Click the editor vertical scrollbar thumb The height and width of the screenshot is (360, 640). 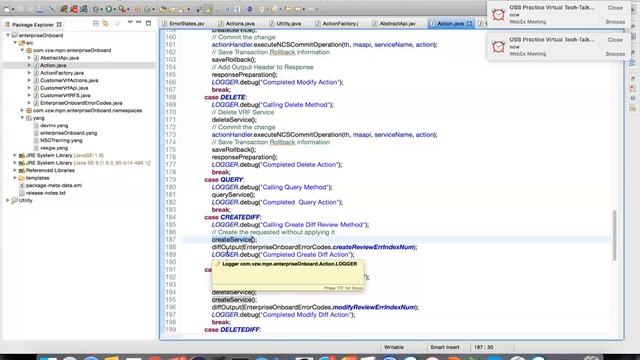(615, 235)
